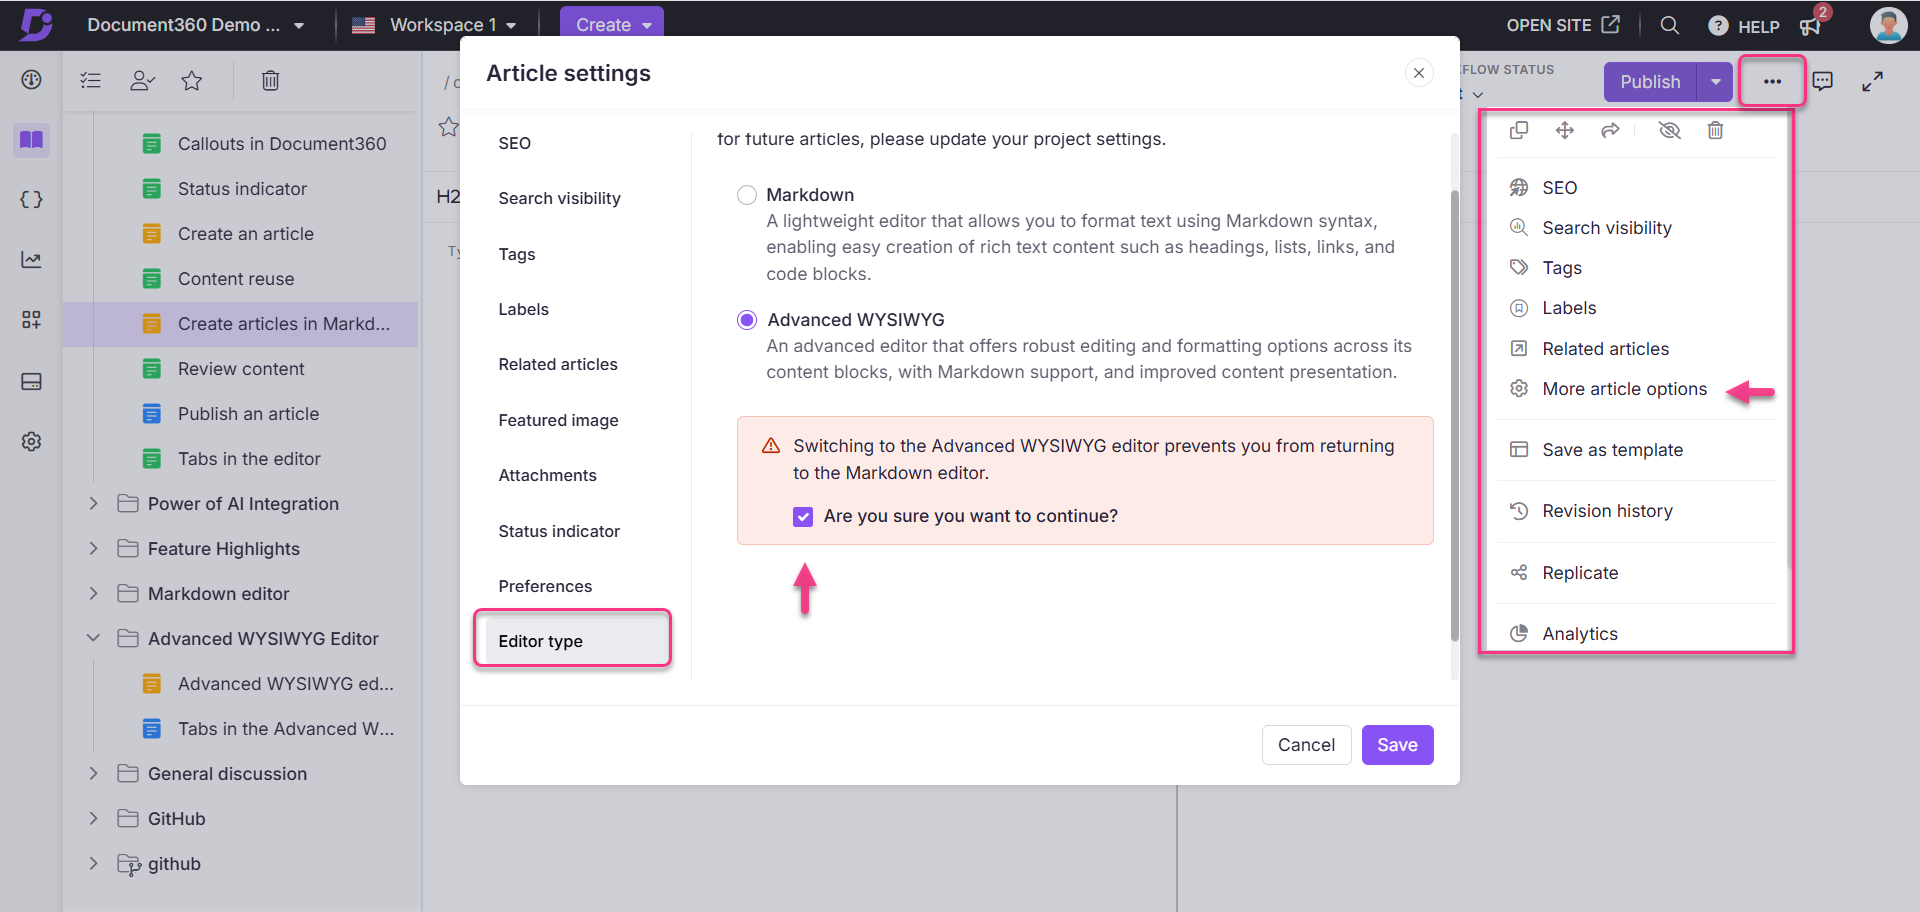
Task: Open Revision history from options menu
Action: (1607, 511)
